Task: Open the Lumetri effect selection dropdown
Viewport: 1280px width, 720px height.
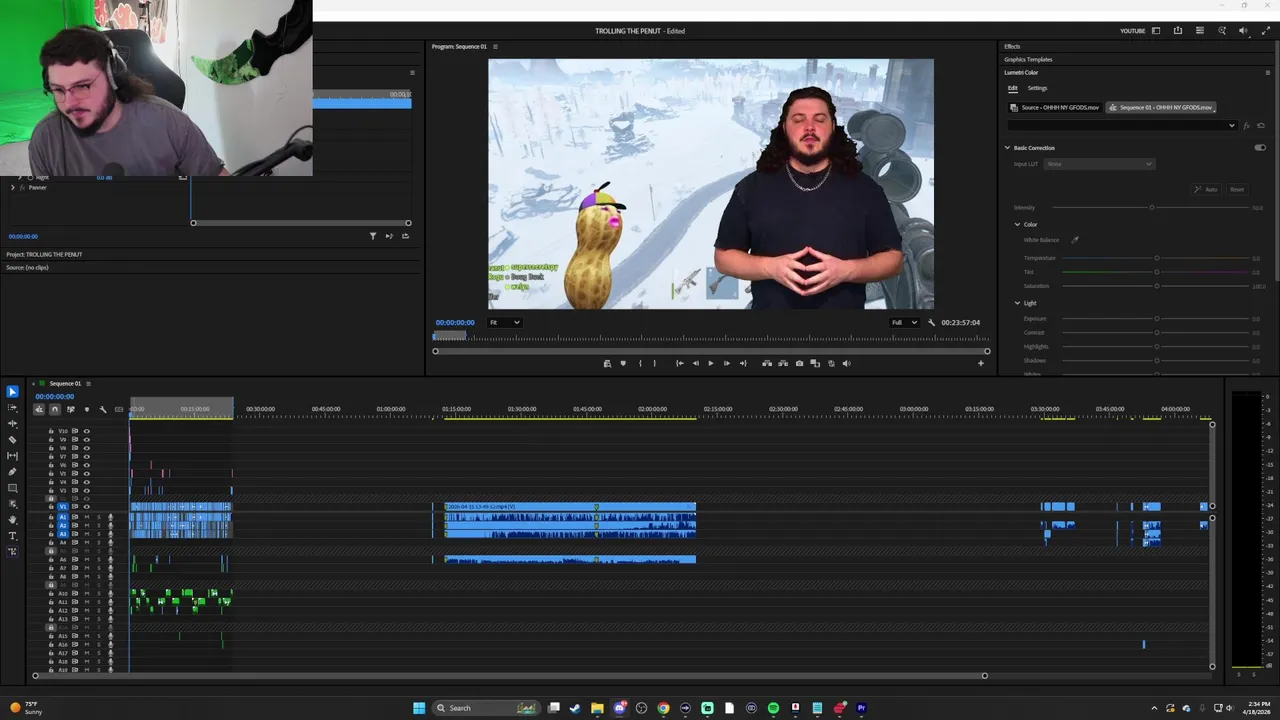Action: (x=1122, y=126)
